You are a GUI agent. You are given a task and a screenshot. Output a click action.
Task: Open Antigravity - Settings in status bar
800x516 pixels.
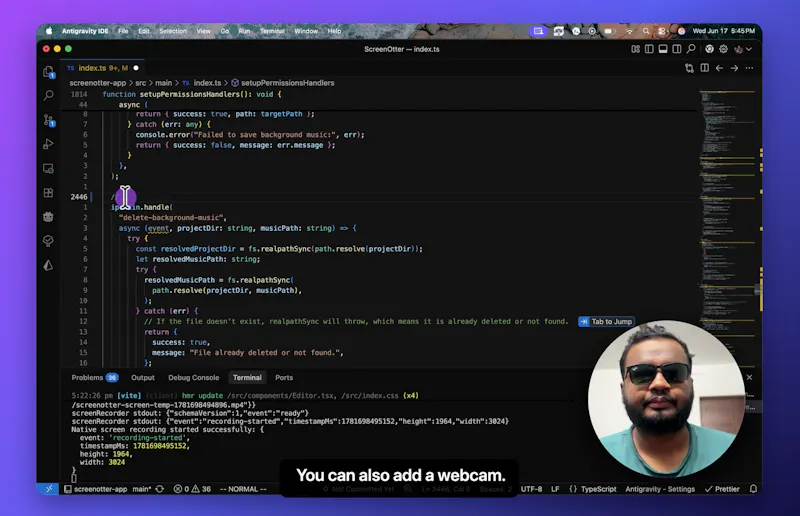(x=660, y=489)
